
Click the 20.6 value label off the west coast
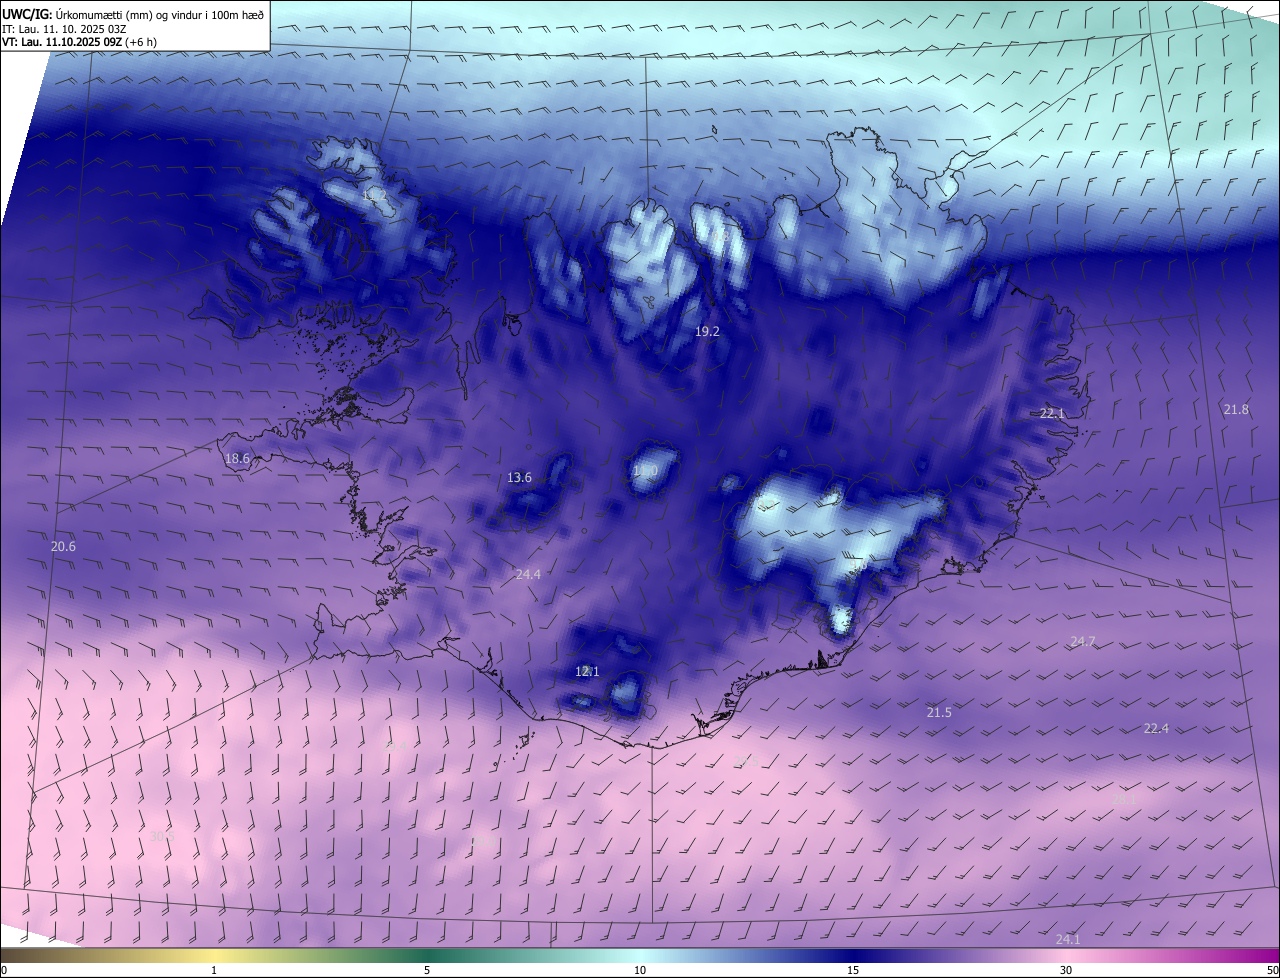[63, 546]
